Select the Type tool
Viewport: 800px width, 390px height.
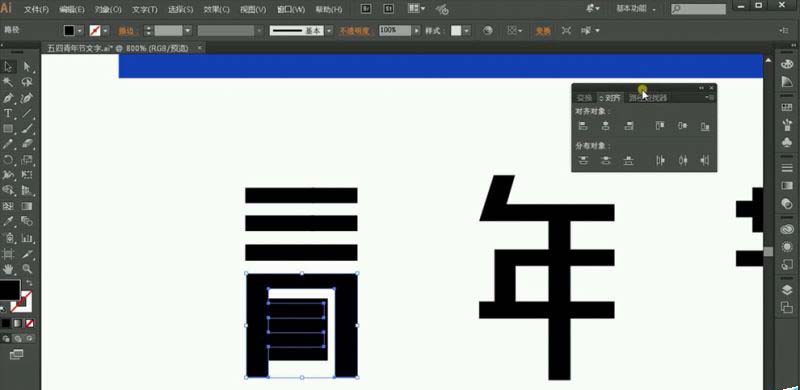point(8,113)
